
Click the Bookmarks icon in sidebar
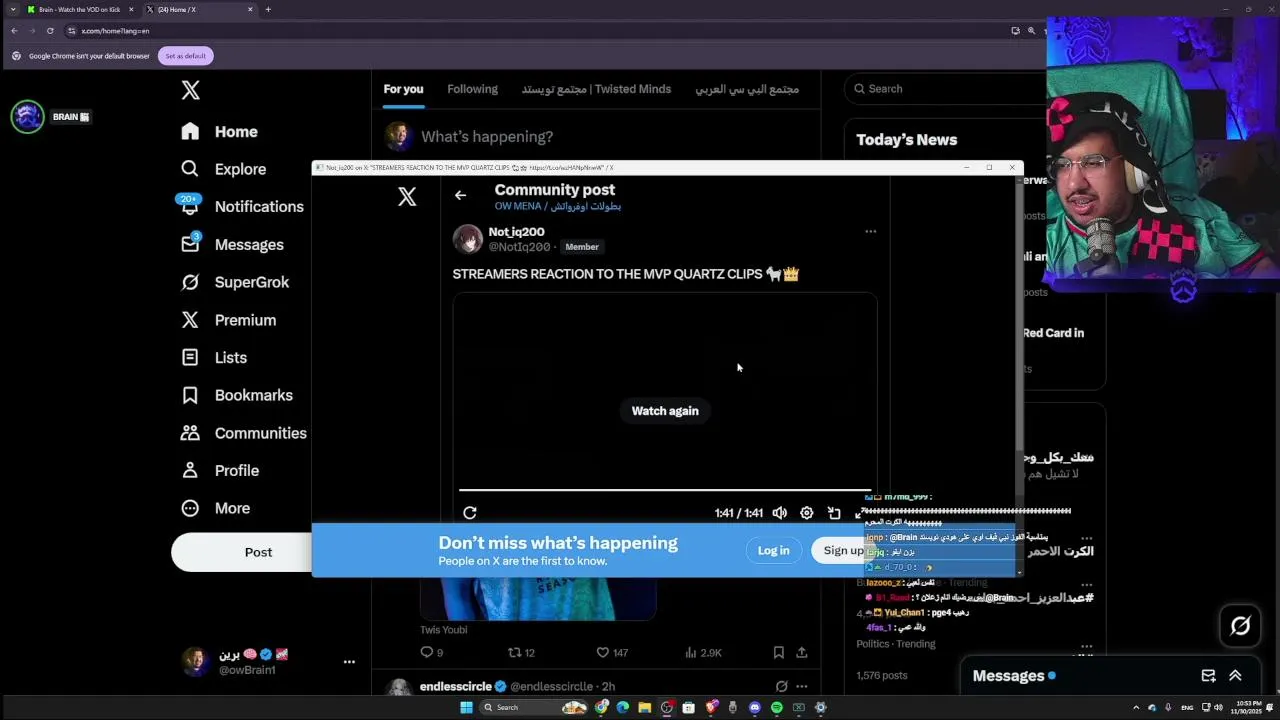click(x=190, y=395)
